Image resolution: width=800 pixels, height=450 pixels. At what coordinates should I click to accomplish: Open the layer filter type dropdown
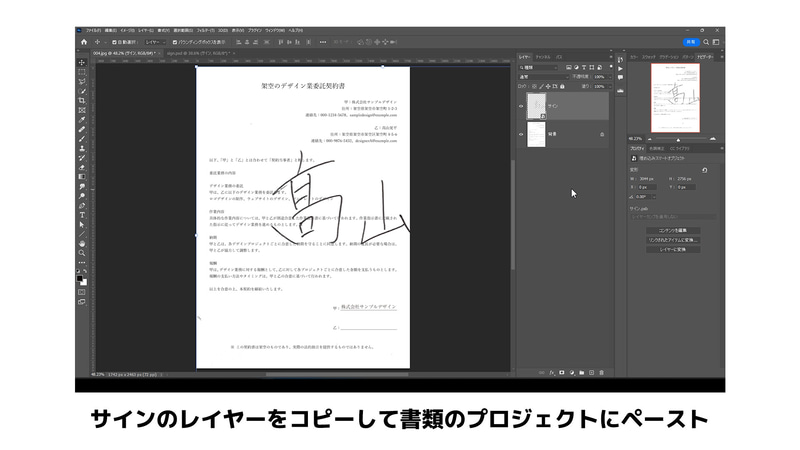538,67
